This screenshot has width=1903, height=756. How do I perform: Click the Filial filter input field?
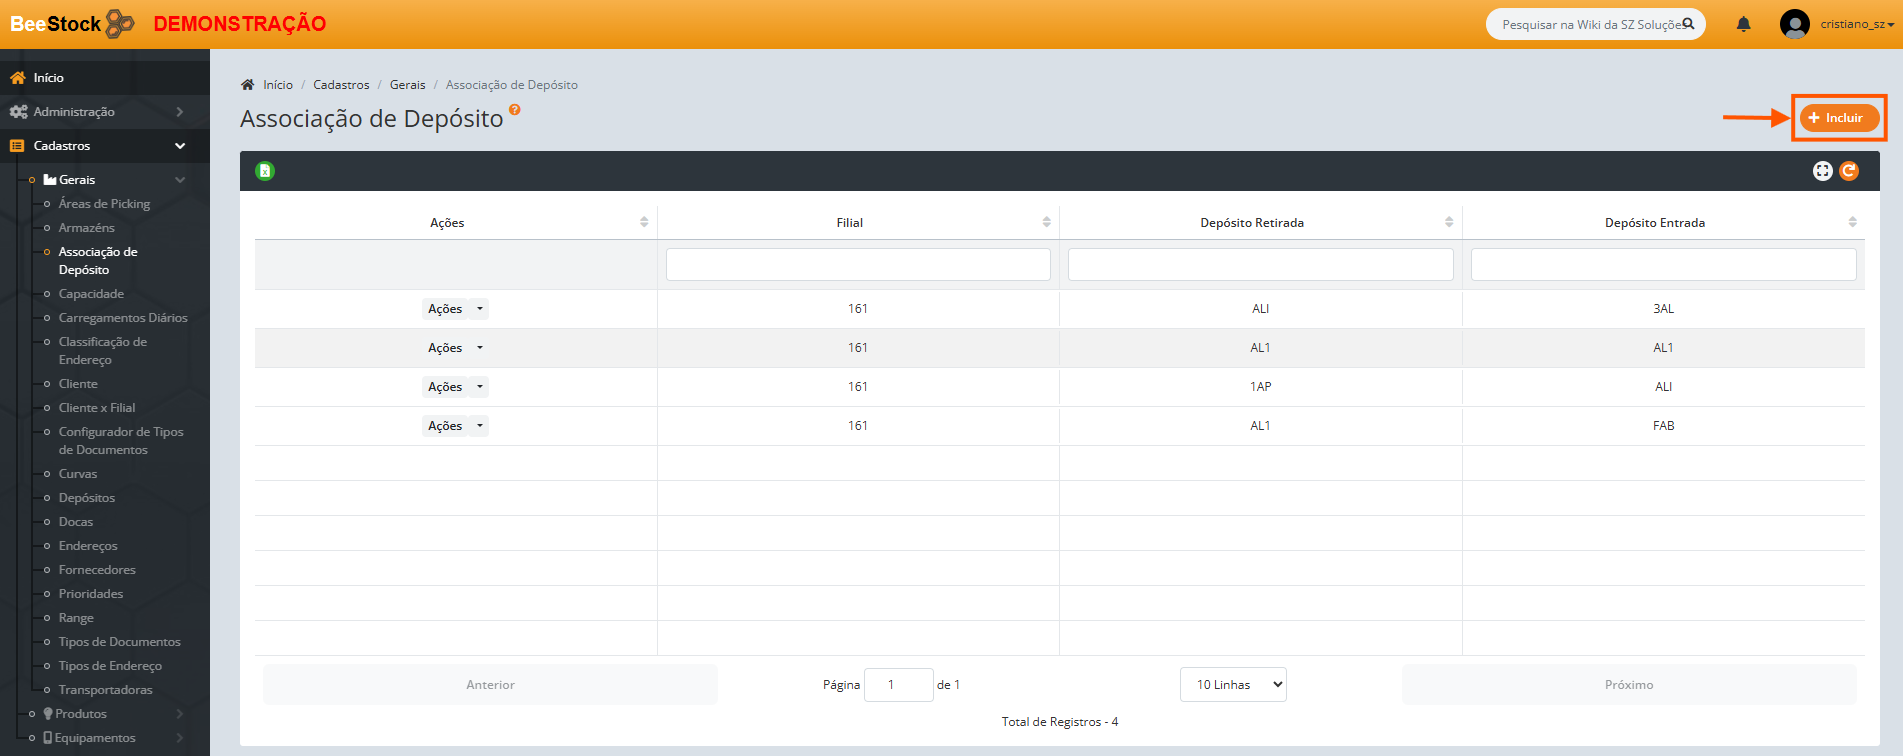pos(858,265)
